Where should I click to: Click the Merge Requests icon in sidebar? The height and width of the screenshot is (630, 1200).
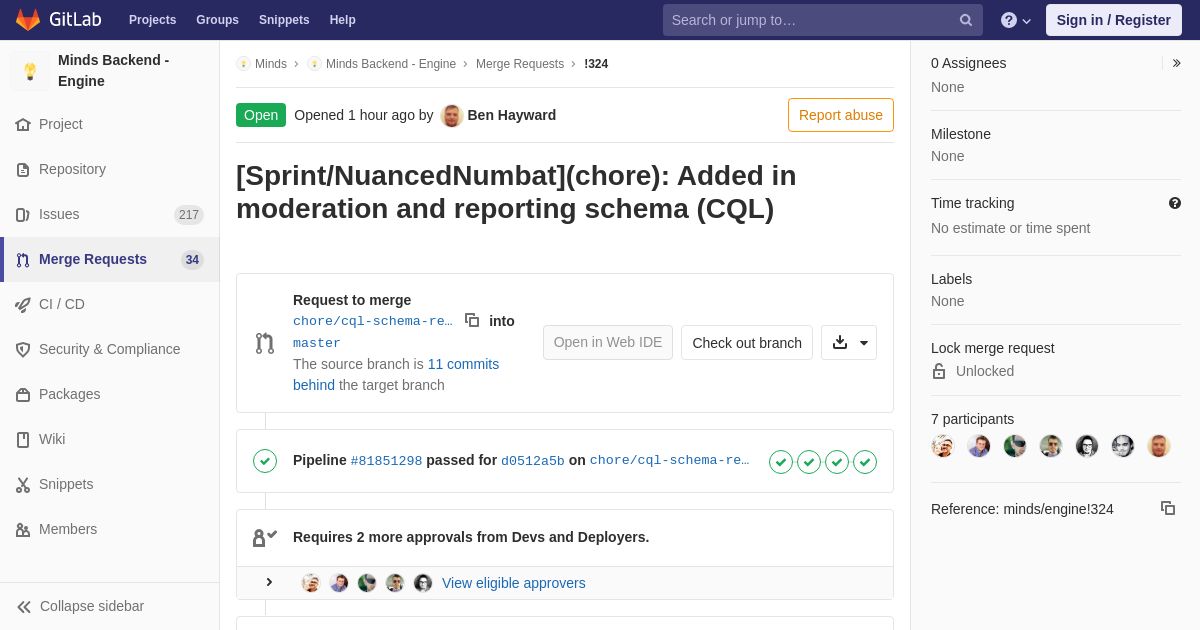(23, 260)
